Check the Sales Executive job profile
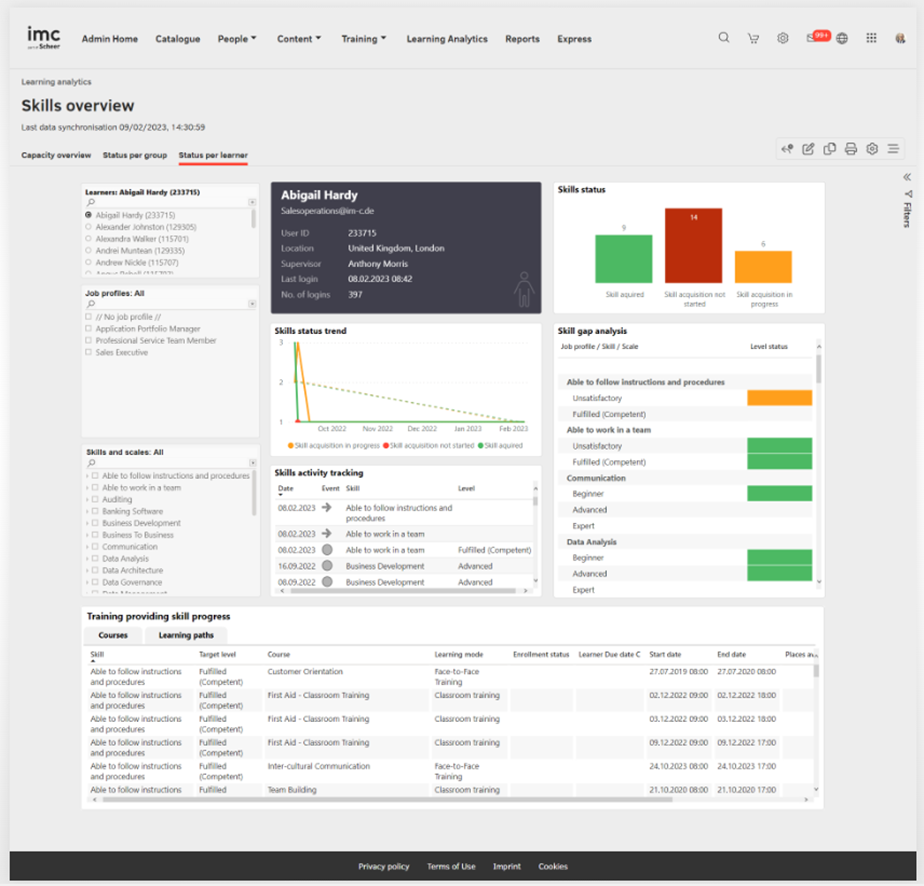 89,353
